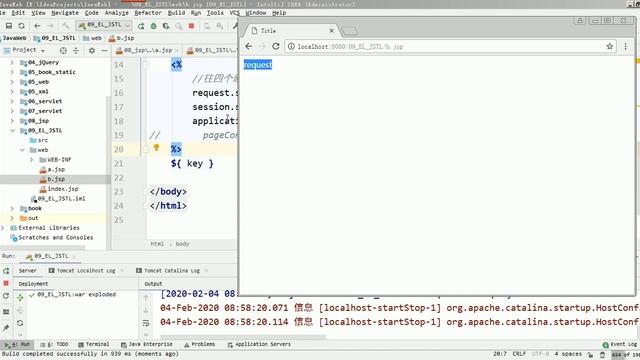The width and height of the screenshot is (640, 360).
Task: Open the Java Enterprise tool window
Action: click(x=147, y=344)
